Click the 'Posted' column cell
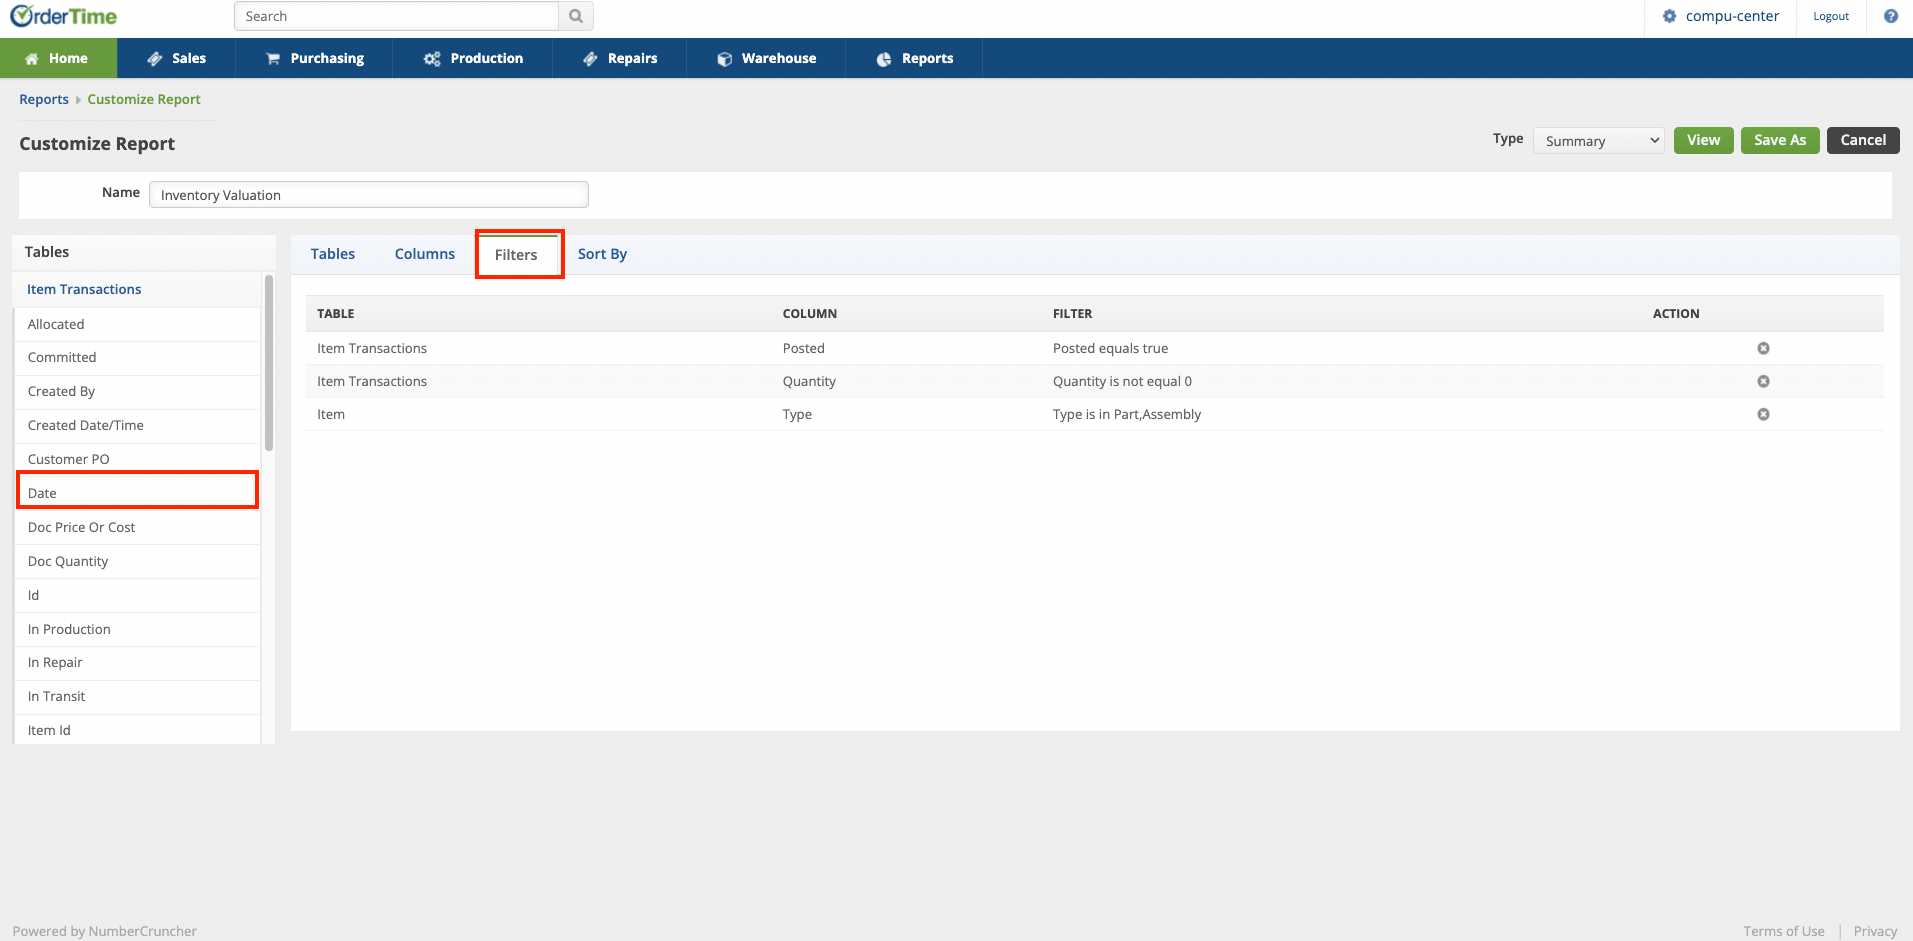This screenshot has width=1913, height=941. tap(804, 348)
